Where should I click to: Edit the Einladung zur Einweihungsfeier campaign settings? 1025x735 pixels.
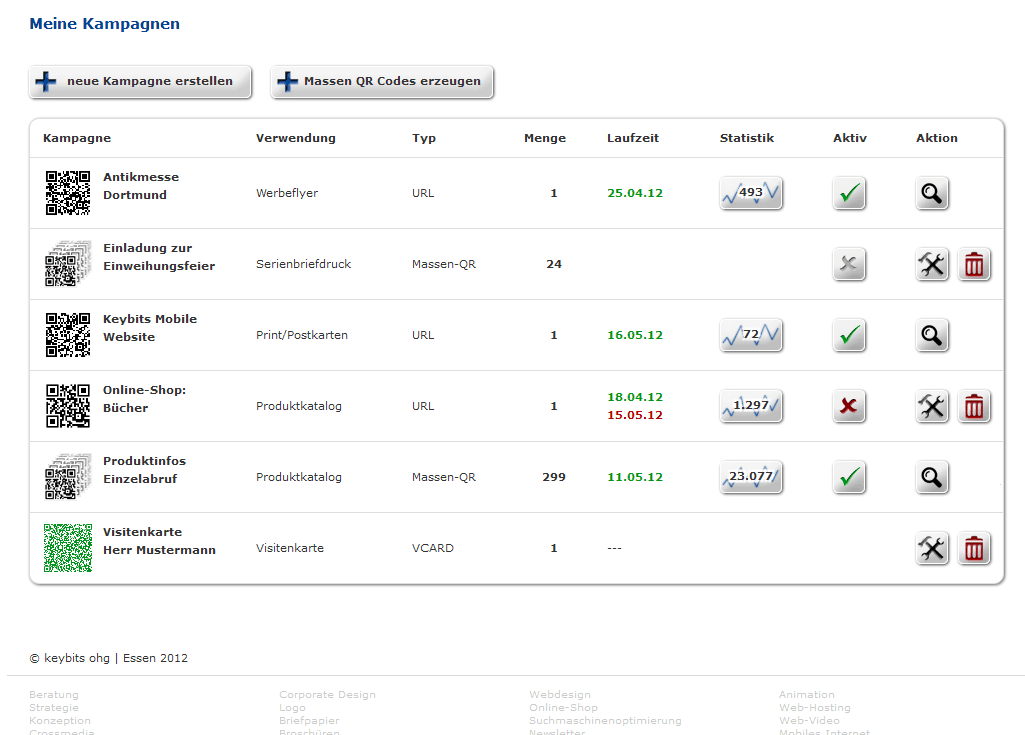(932, 265)
